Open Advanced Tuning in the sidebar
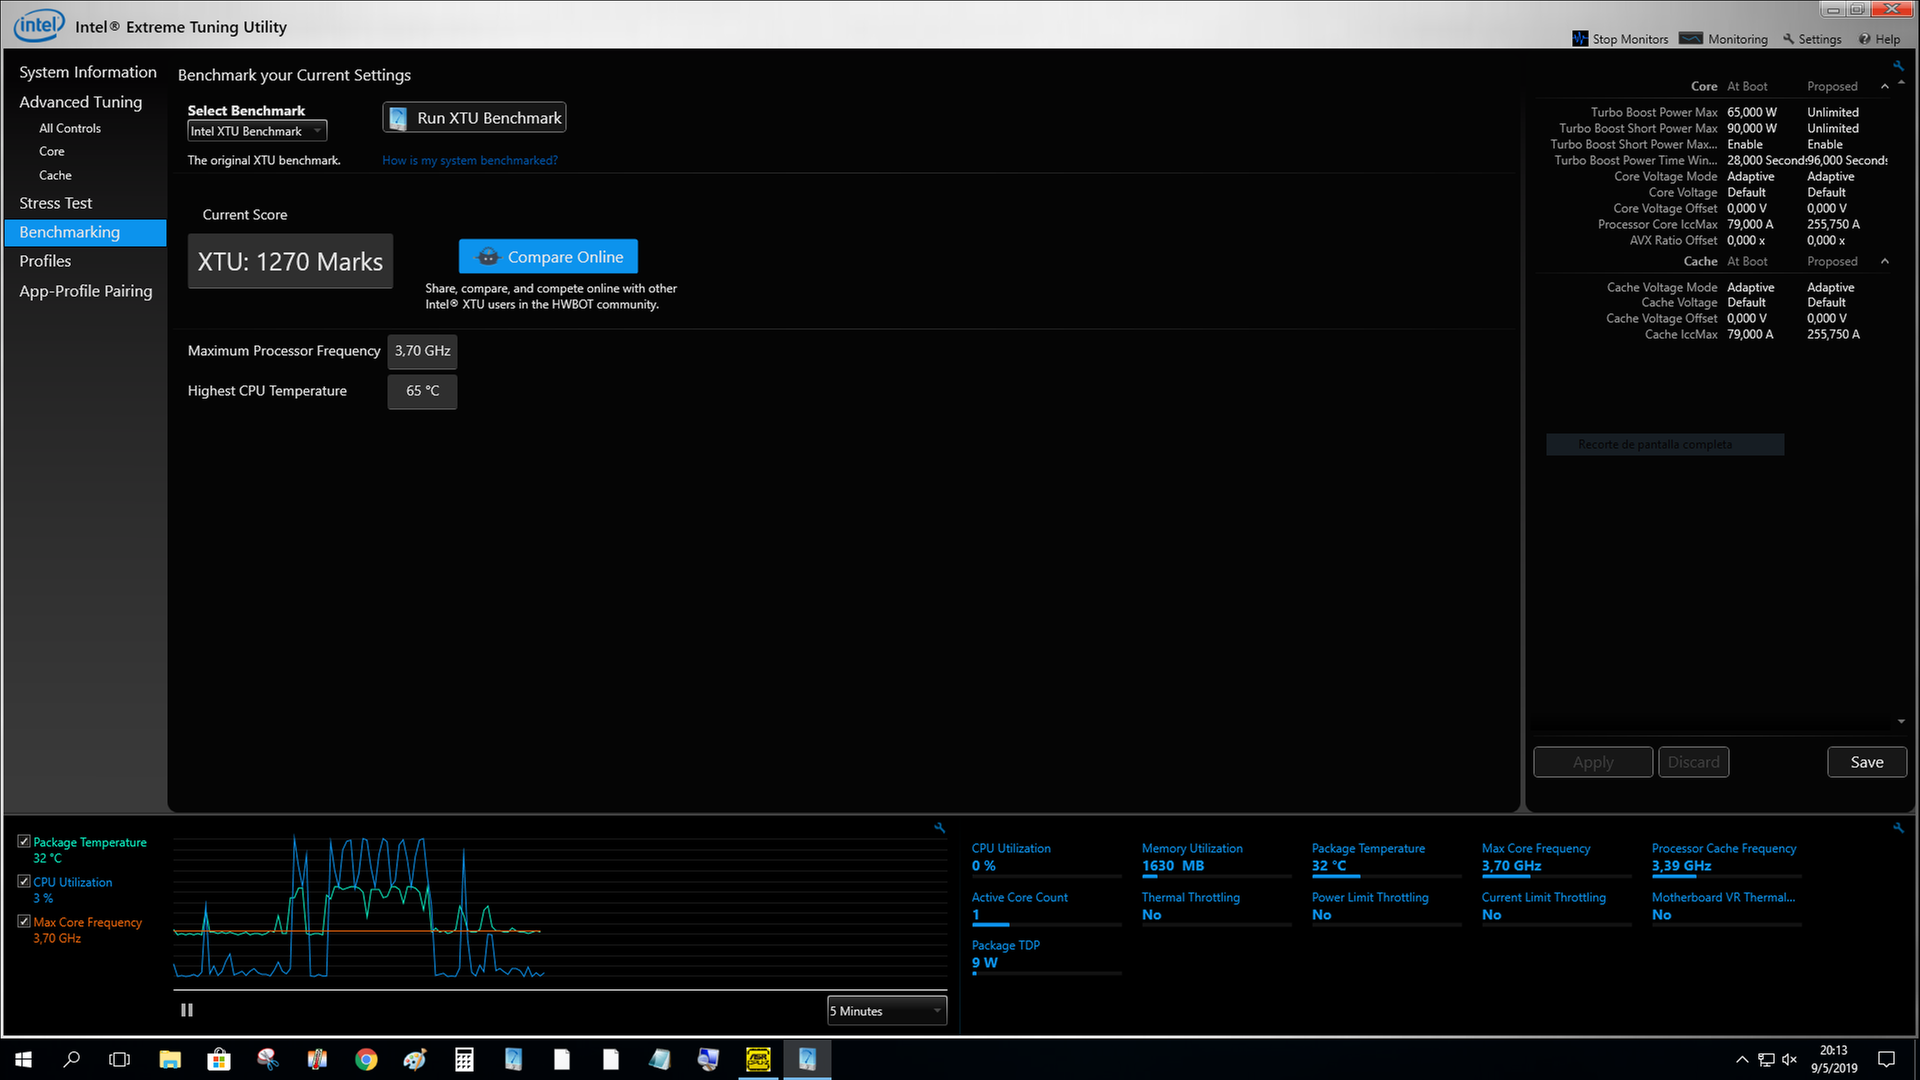 tap(81, 102)
